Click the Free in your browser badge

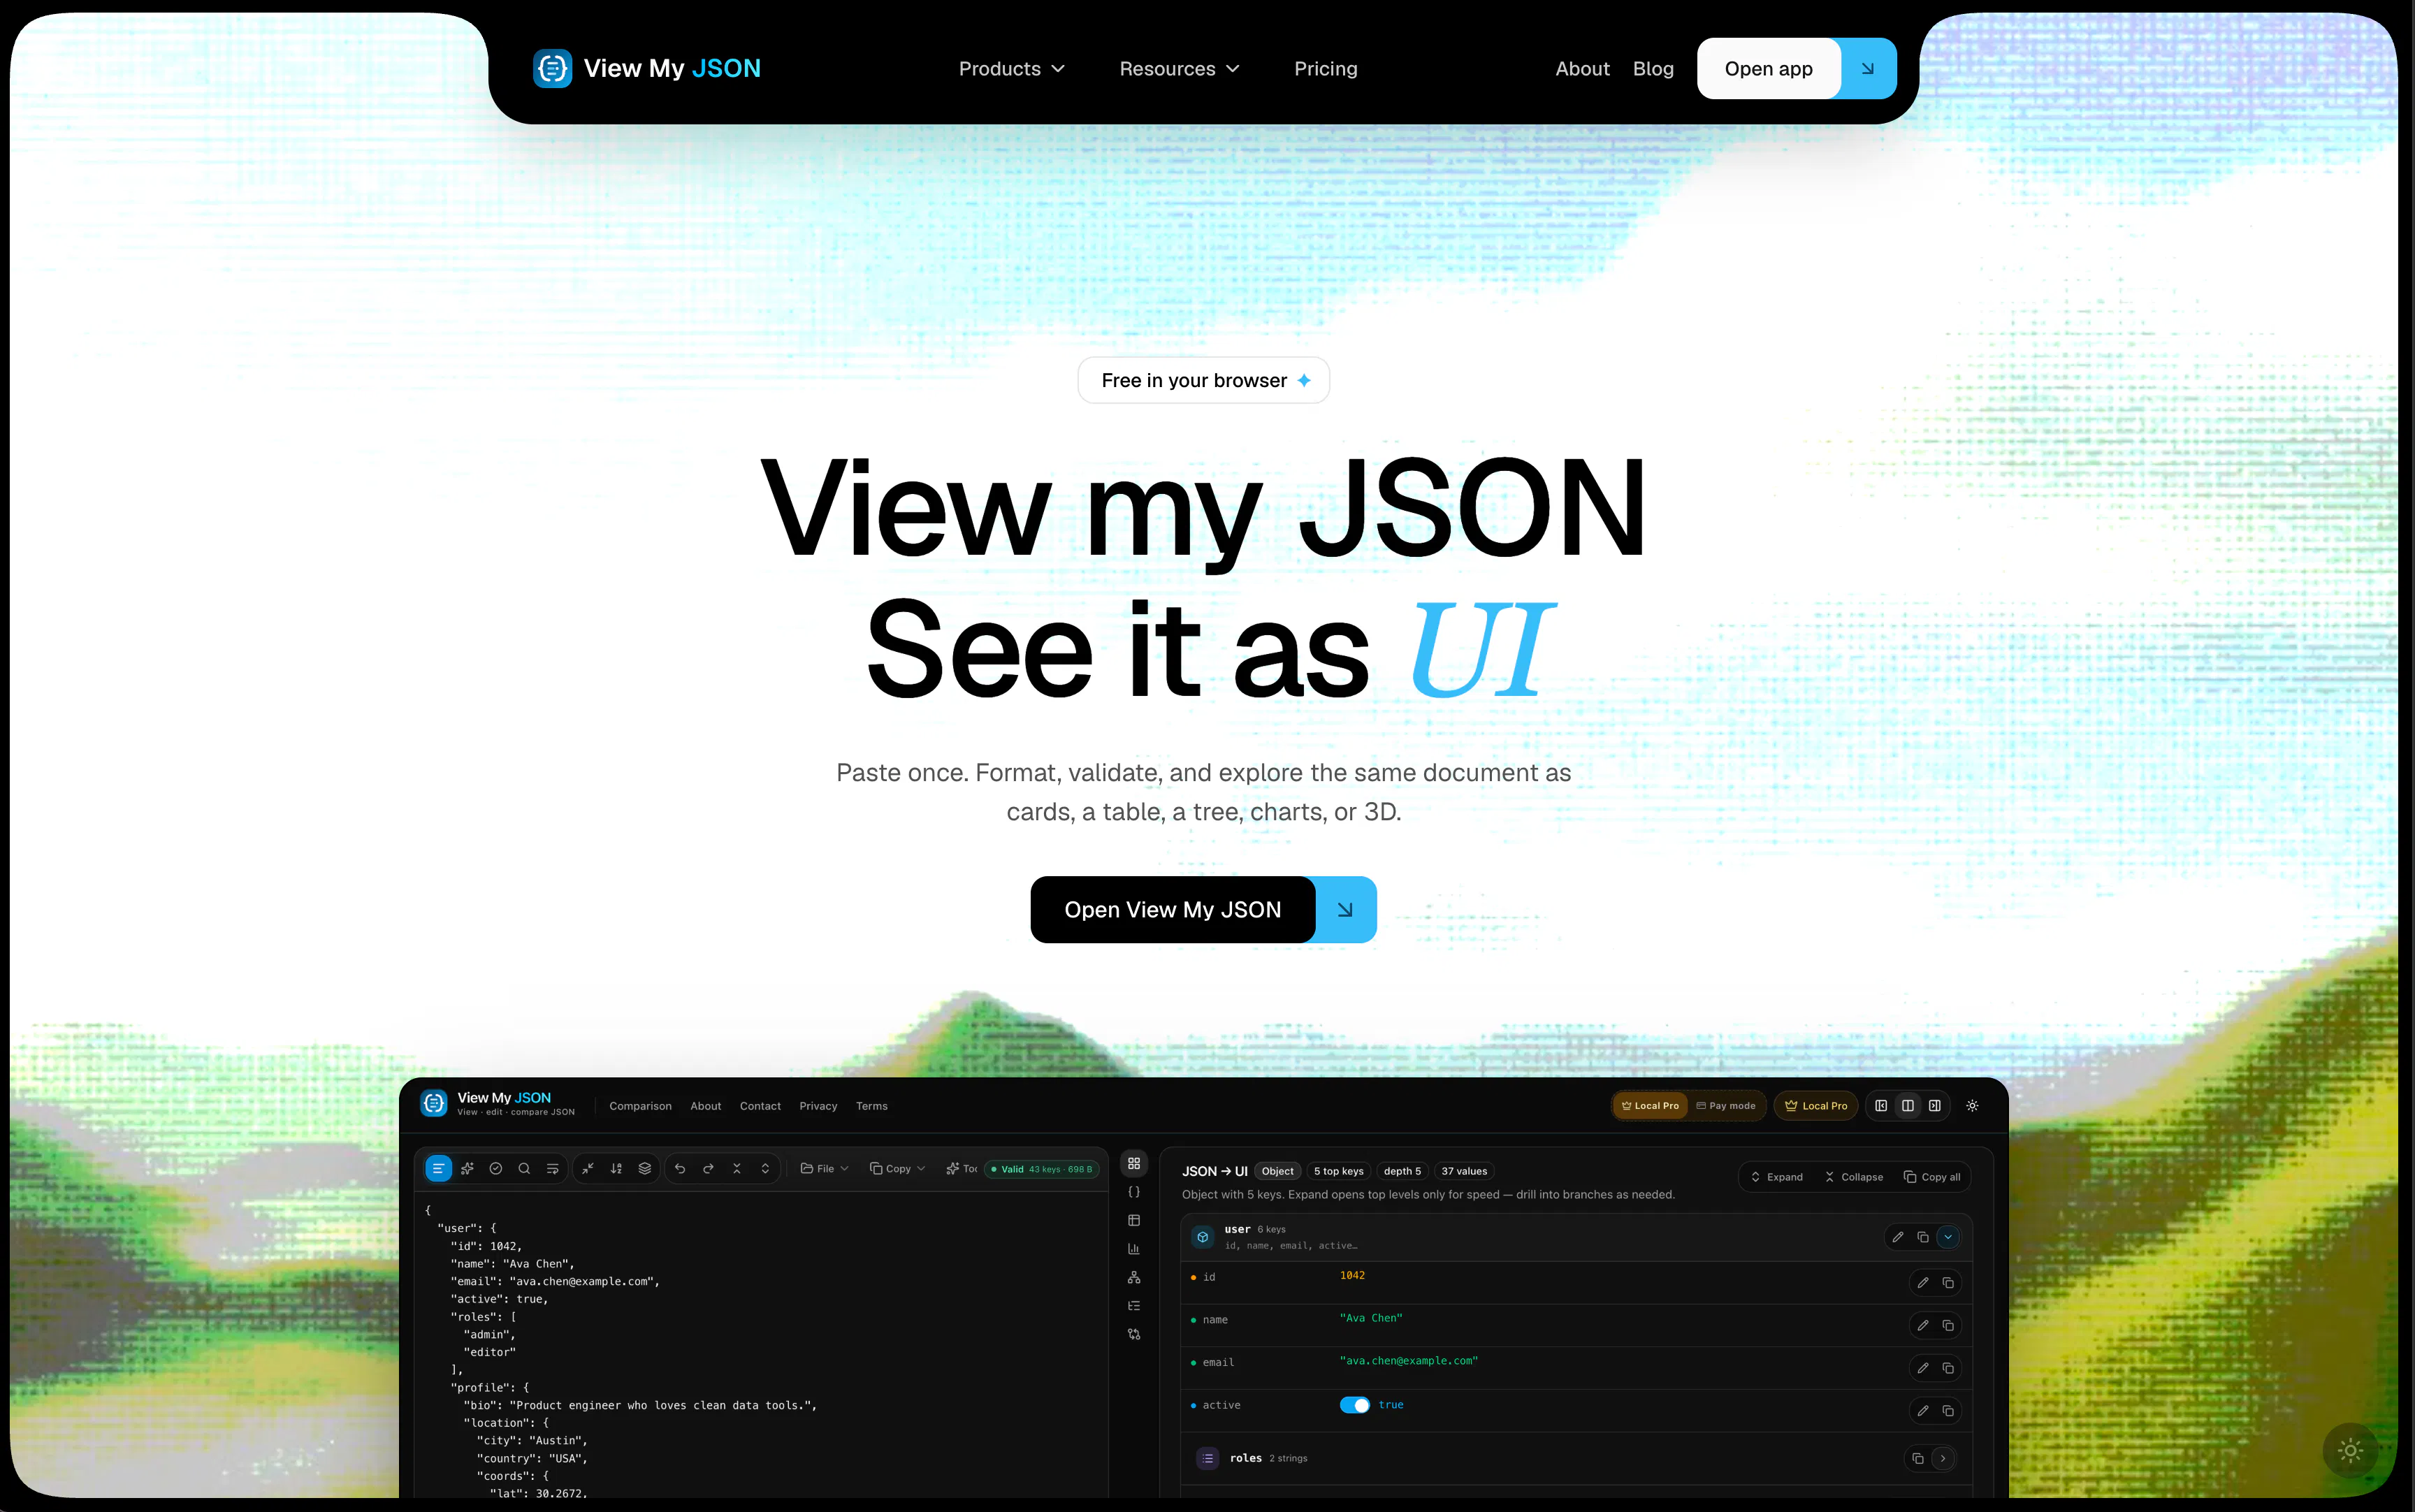[x=1203, y=380]
